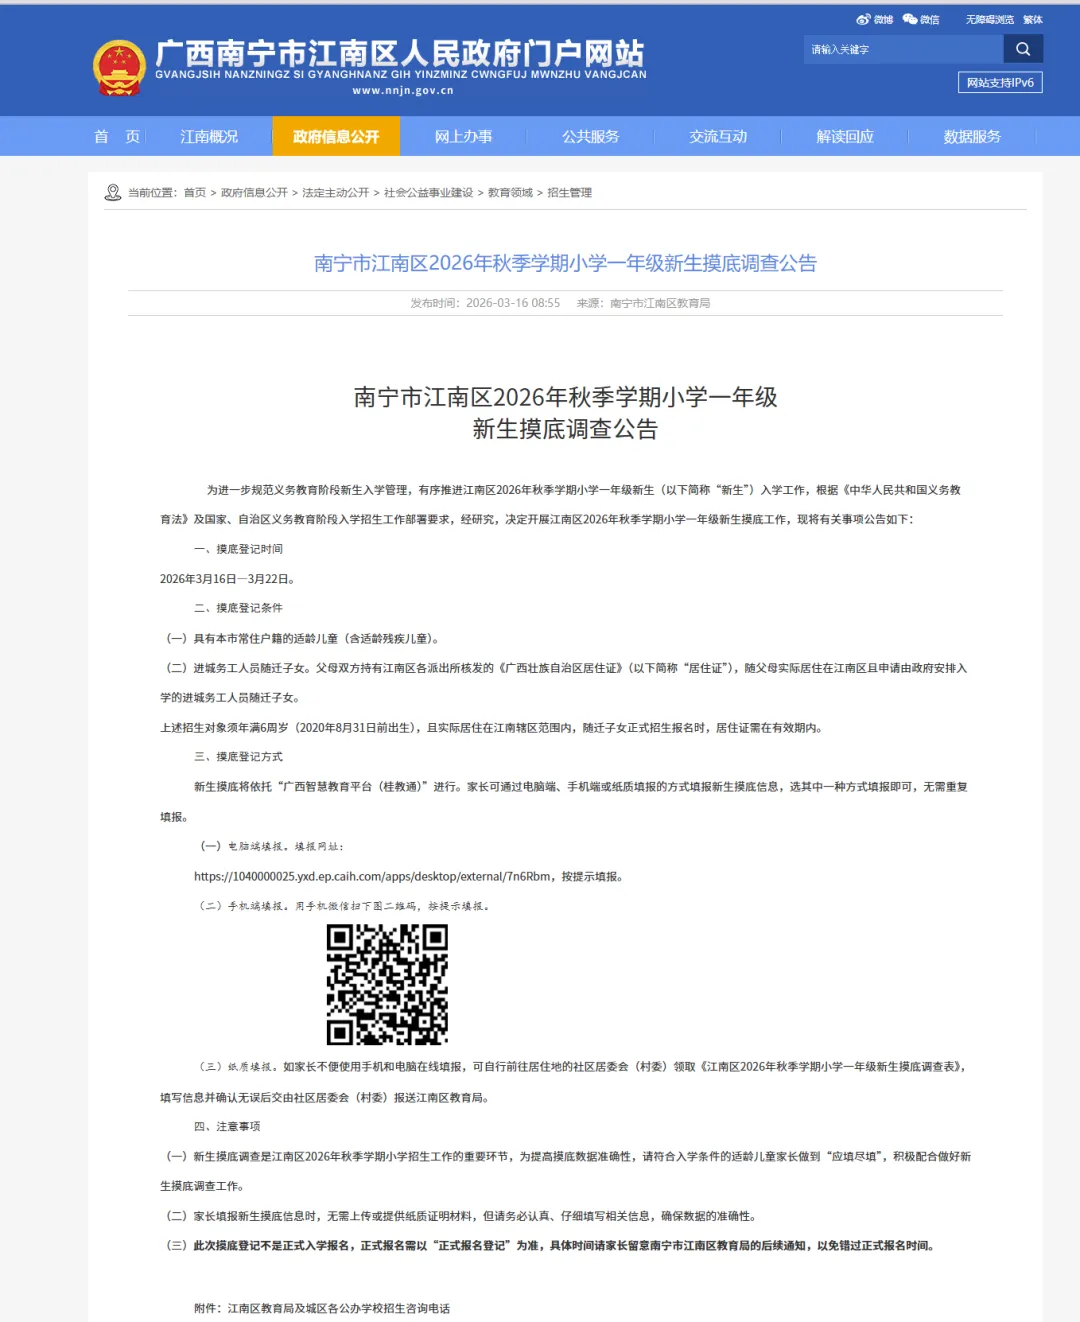Image resolution: width=1080 pixels, height=1322 pixels.
Task: Open the Weibo icon link
Action: 874,19
